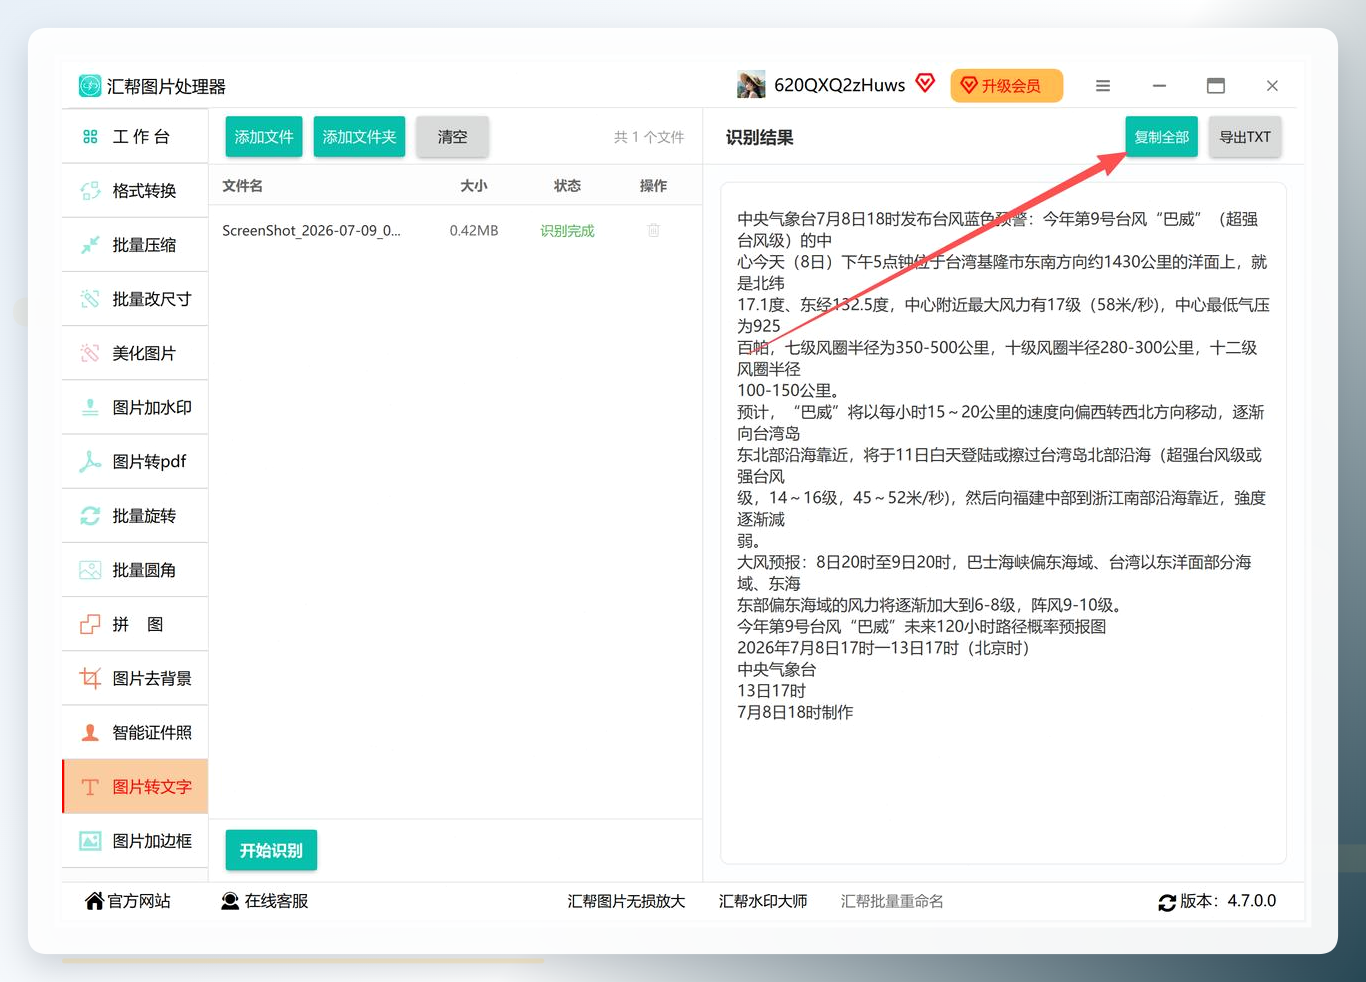Open the 汇帮批量重命名 link
The width and height of the screenshot is (1366, 982).
click(x=892, y=901)
